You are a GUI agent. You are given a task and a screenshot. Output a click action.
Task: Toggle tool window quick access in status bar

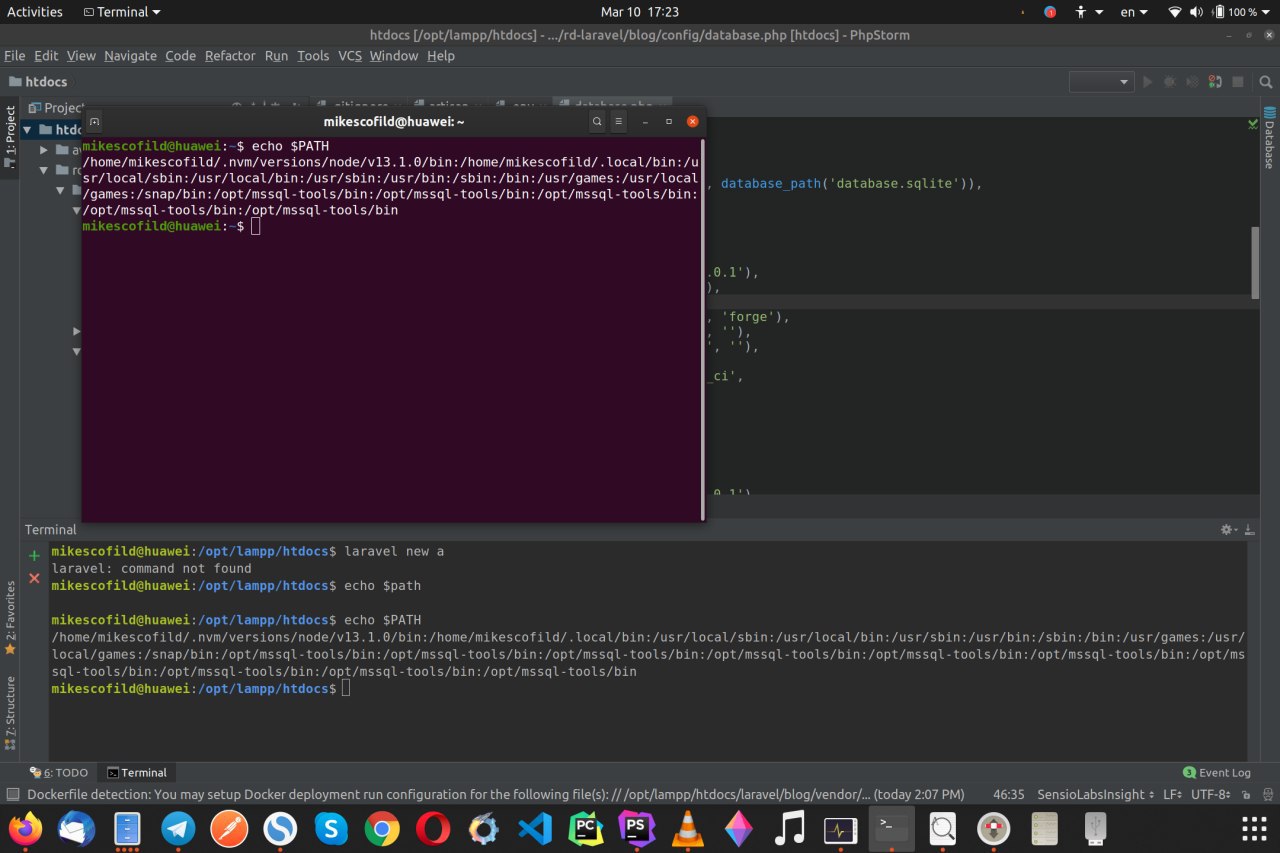12,794
